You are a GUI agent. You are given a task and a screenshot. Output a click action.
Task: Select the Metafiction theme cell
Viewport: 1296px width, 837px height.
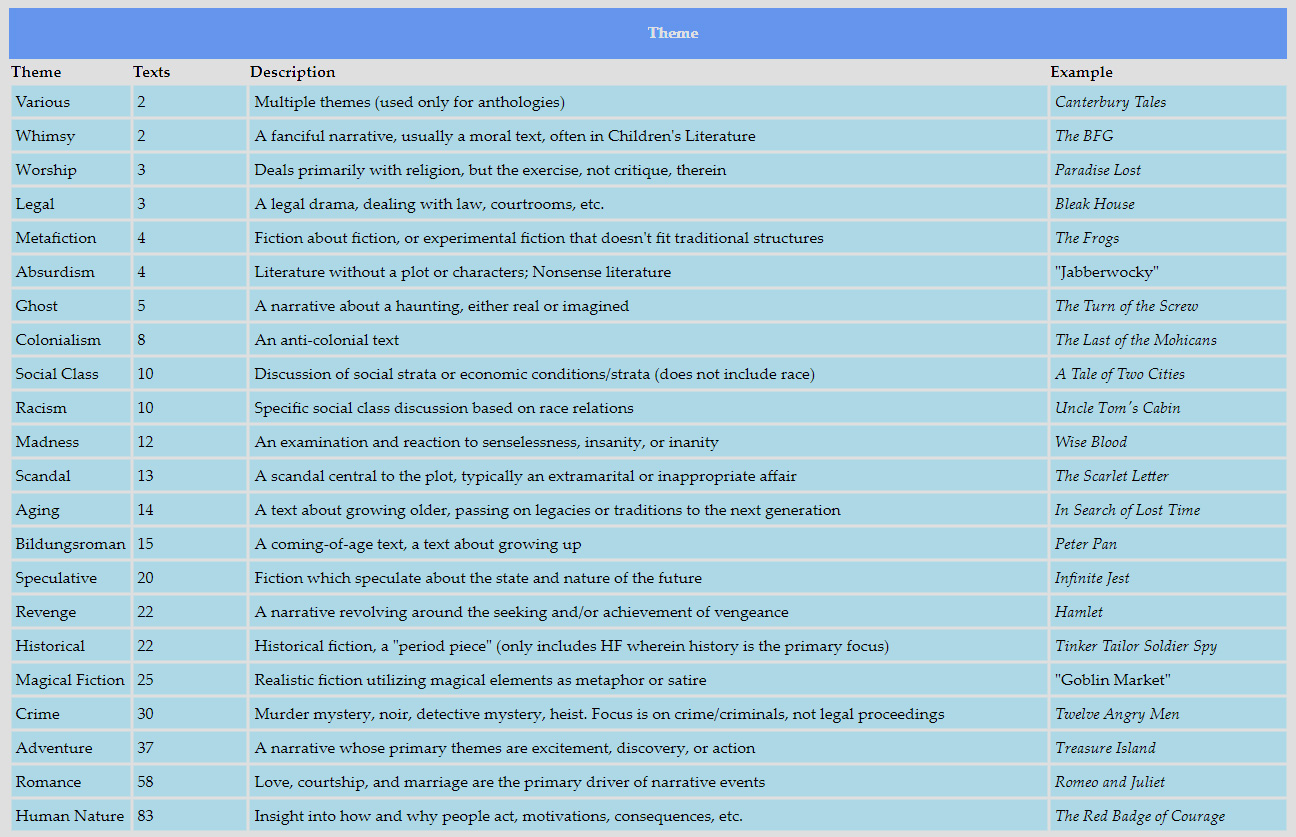pos(70,238)
